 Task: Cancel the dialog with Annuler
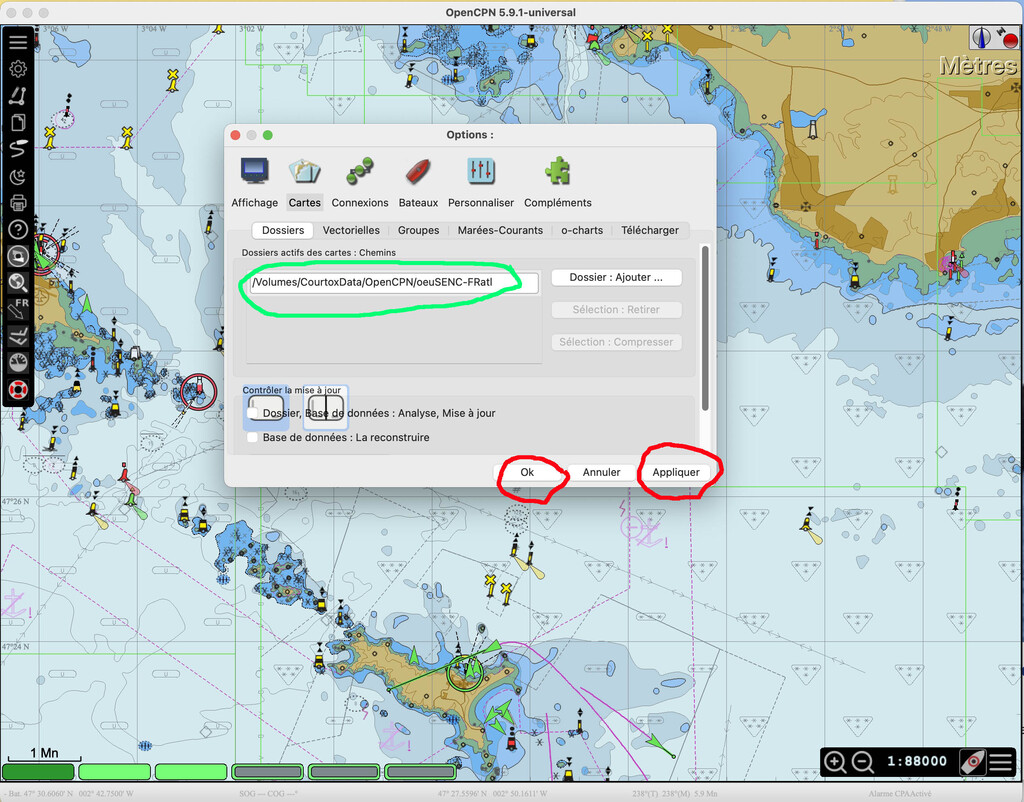coord(601,472)
